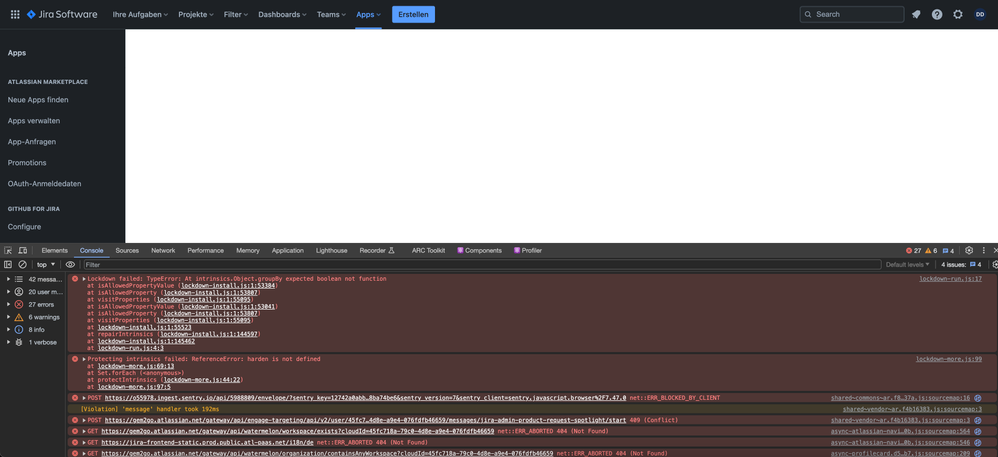Click the error icon on Lockdown failed message

pos(75,279)
